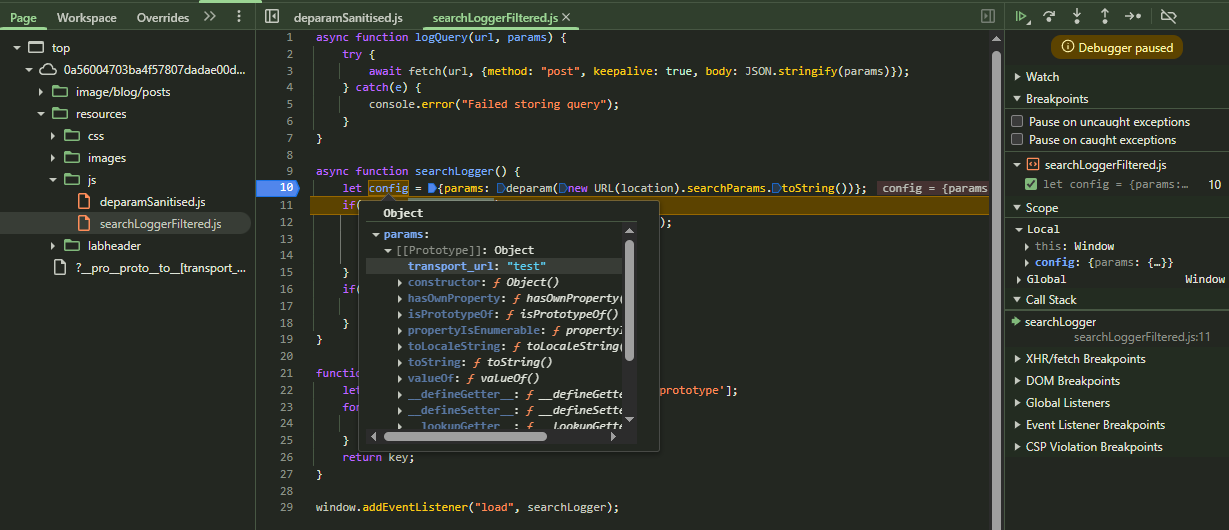Image resolution: width=1229 pixels, height=530 pixels.
Task: Switch to the Overrides tab
Action: pos(163,18)
